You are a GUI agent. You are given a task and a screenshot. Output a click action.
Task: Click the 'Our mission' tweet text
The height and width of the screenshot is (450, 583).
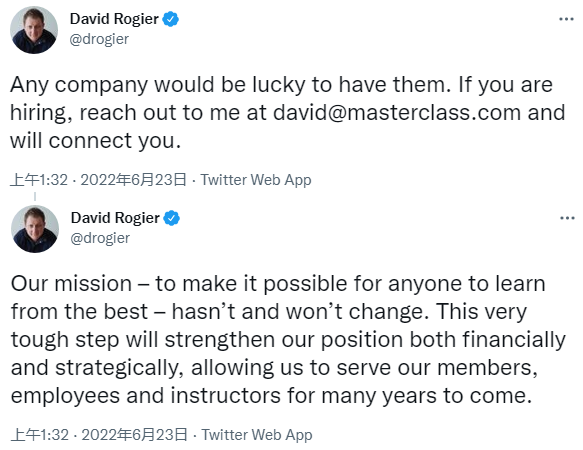pos(288,340)
